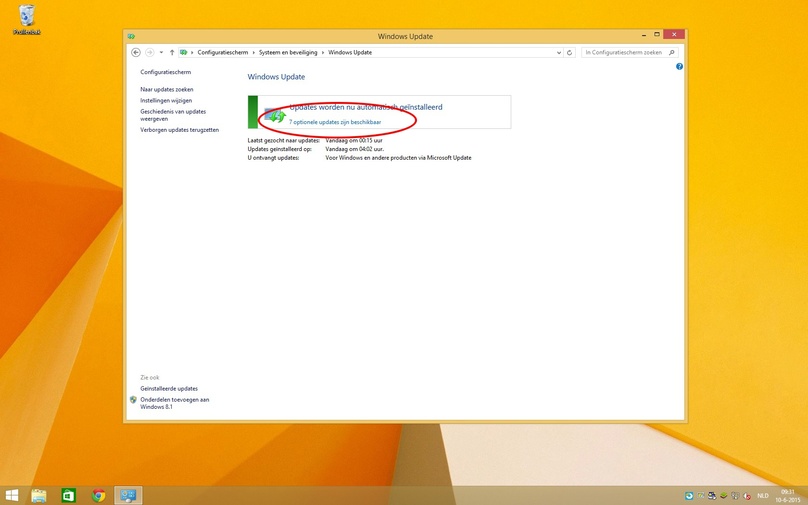The image size is (808, 505).
Task: Click the value Vandaag om 04:02 uur
Action: [x=355, y=149]
